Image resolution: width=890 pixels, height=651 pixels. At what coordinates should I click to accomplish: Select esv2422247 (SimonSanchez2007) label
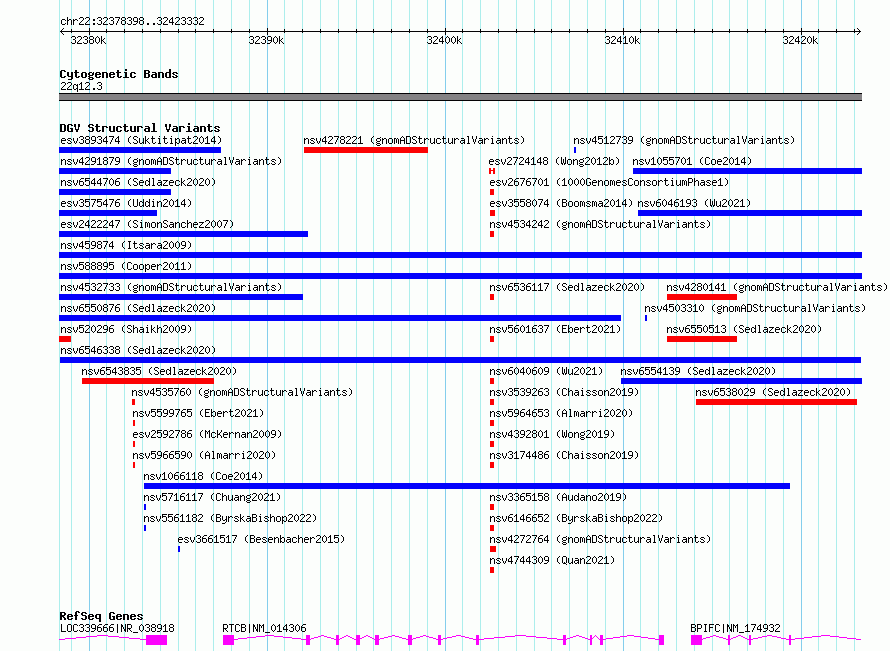point(147,224)
